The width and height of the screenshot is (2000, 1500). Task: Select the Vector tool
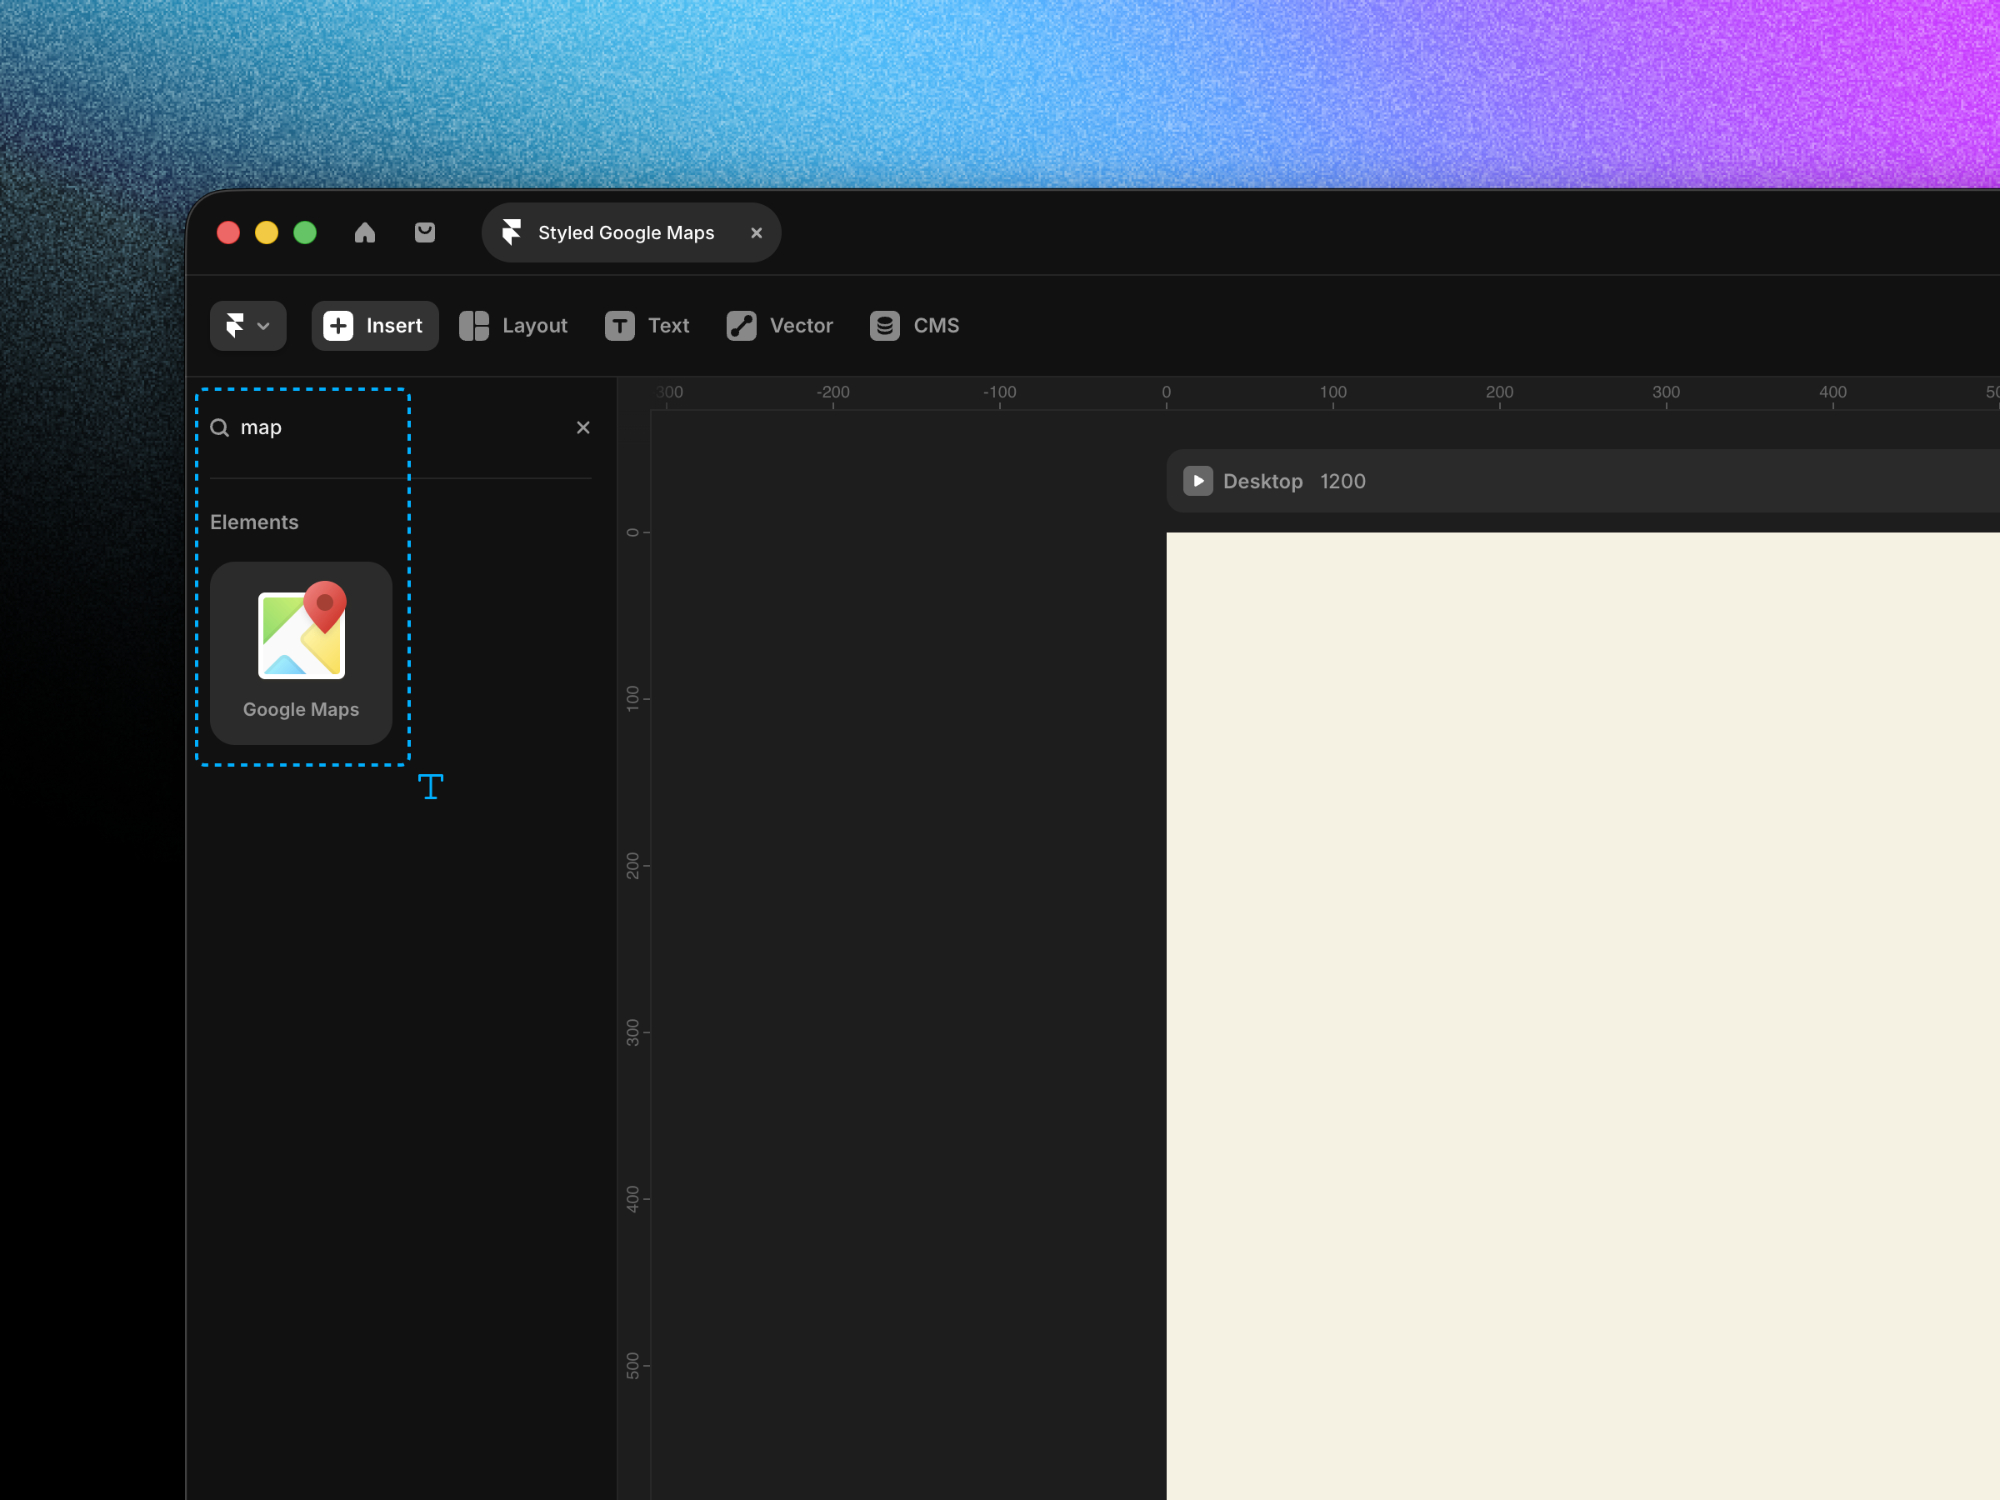point(779,325)
